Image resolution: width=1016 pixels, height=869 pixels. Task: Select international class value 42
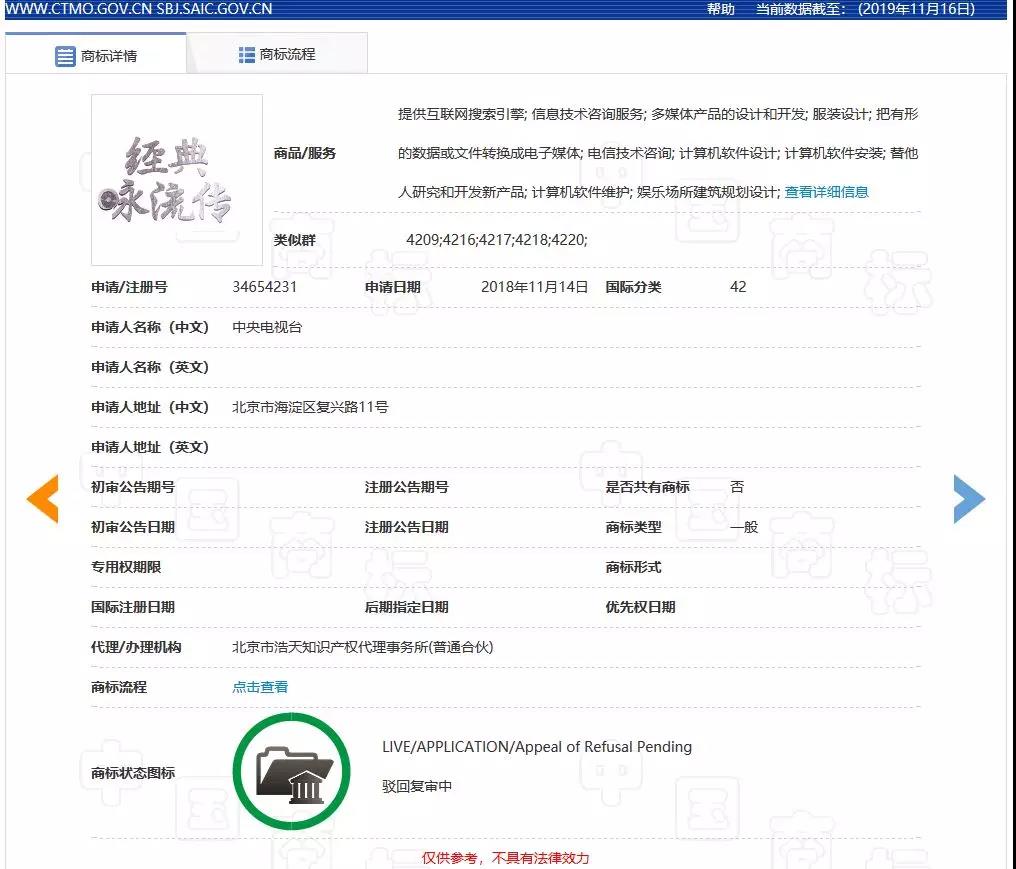point(738,287)
